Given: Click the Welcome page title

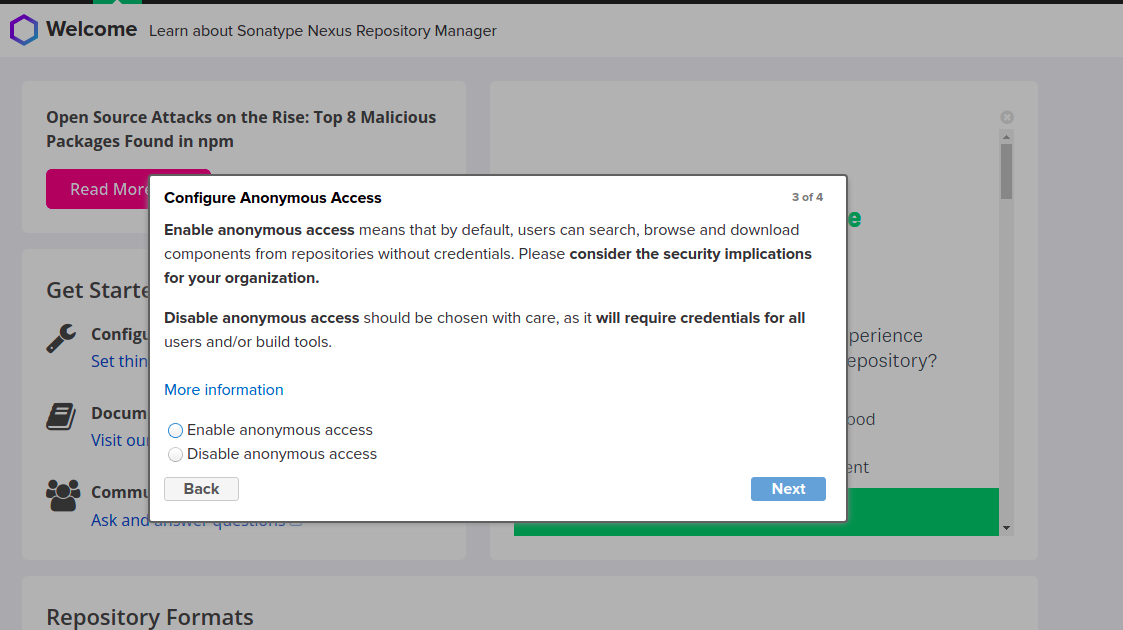Looking at the screenshot, I should (92, 29).
